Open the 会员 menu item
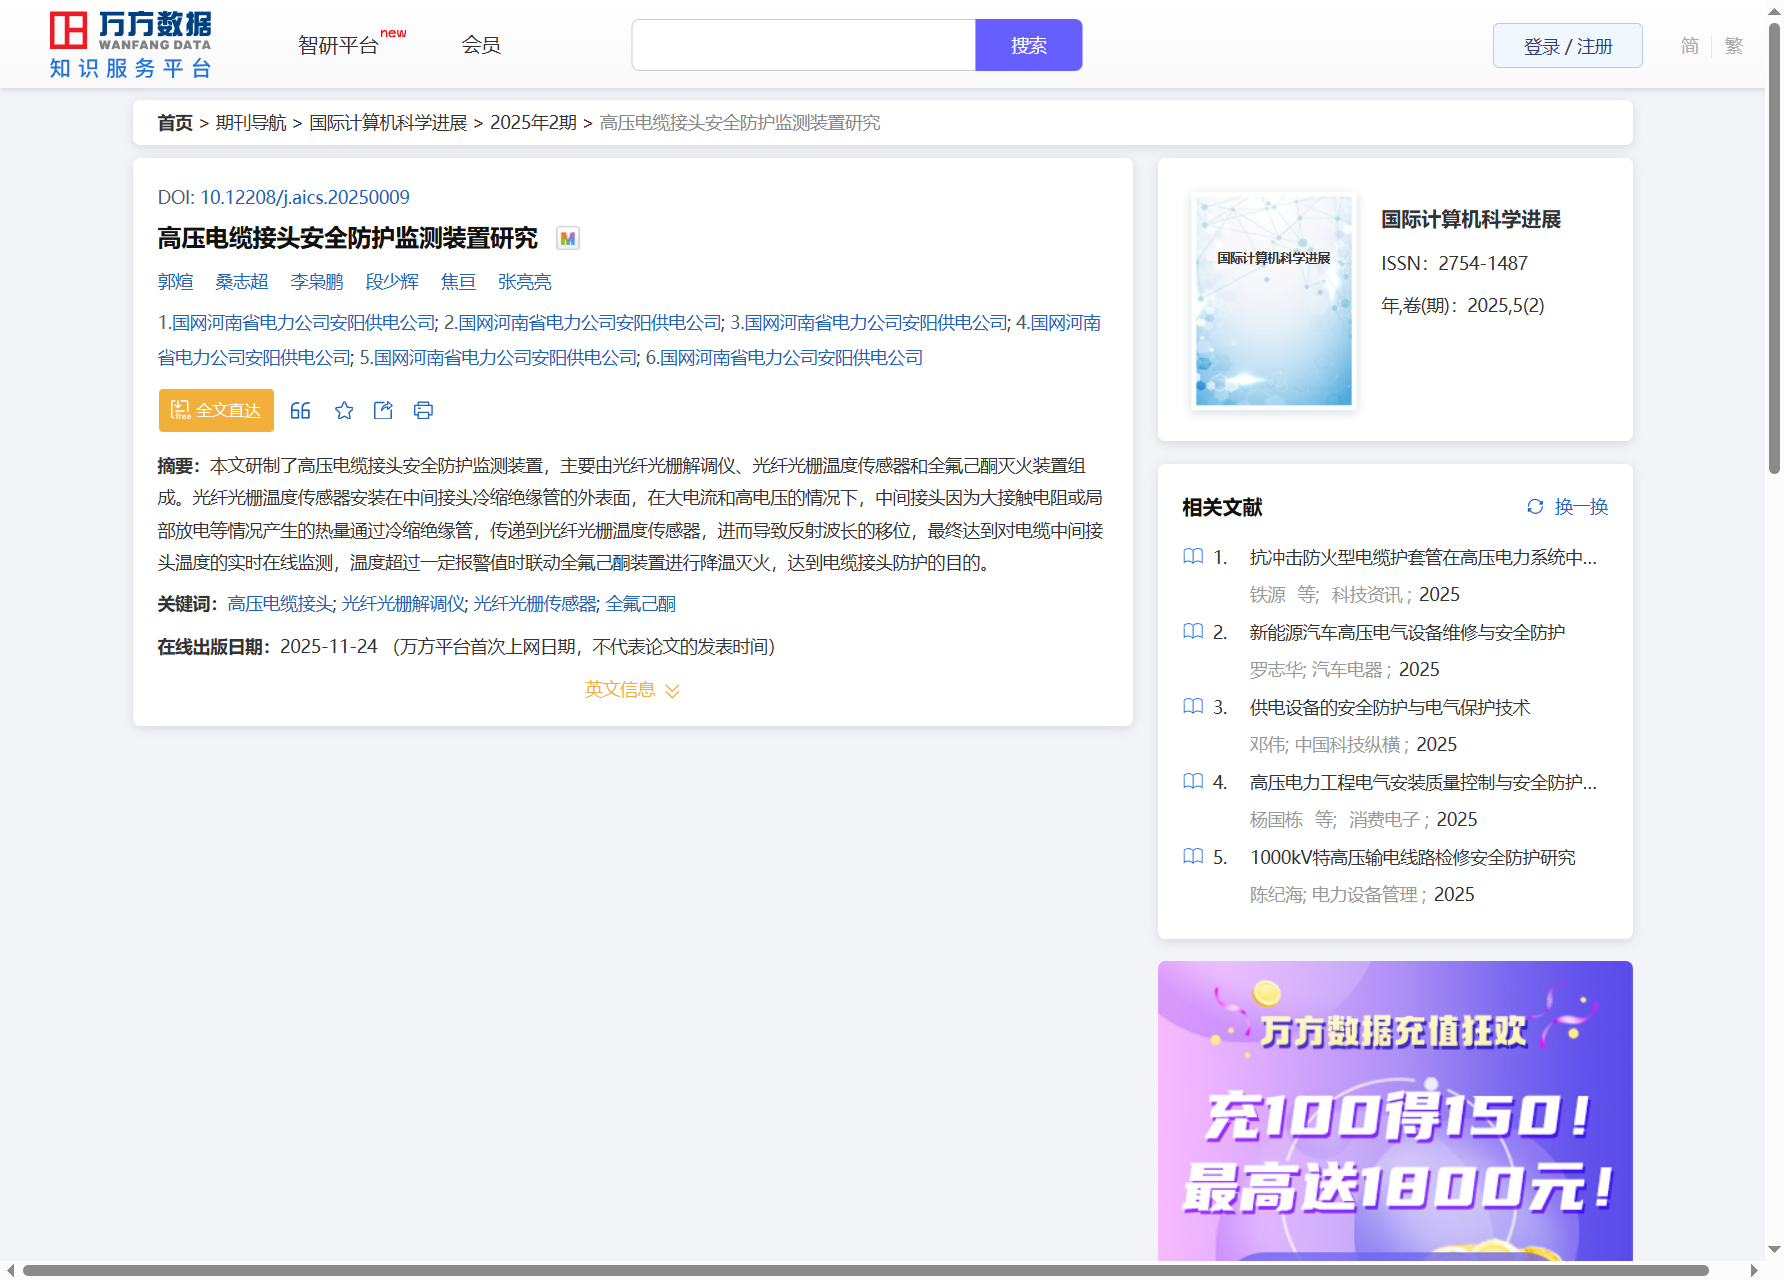Viewport: 1784px width, 1280px height. [481, 45]
